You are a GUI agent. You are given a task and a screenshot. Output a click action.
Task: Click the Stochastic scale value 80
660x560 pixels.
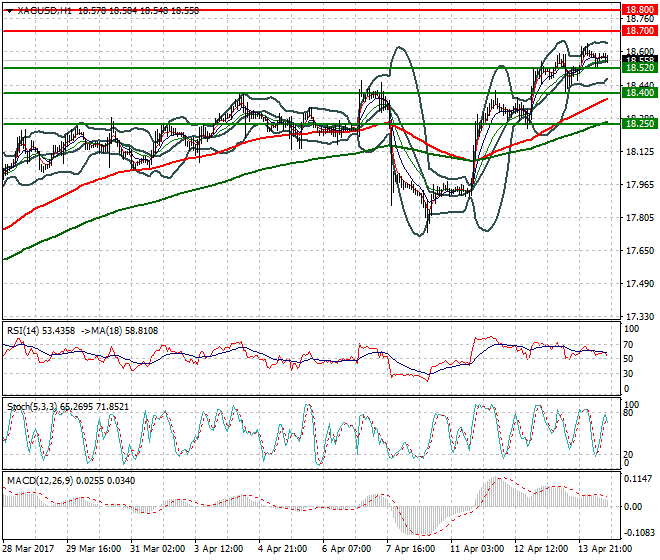(628, 413)
